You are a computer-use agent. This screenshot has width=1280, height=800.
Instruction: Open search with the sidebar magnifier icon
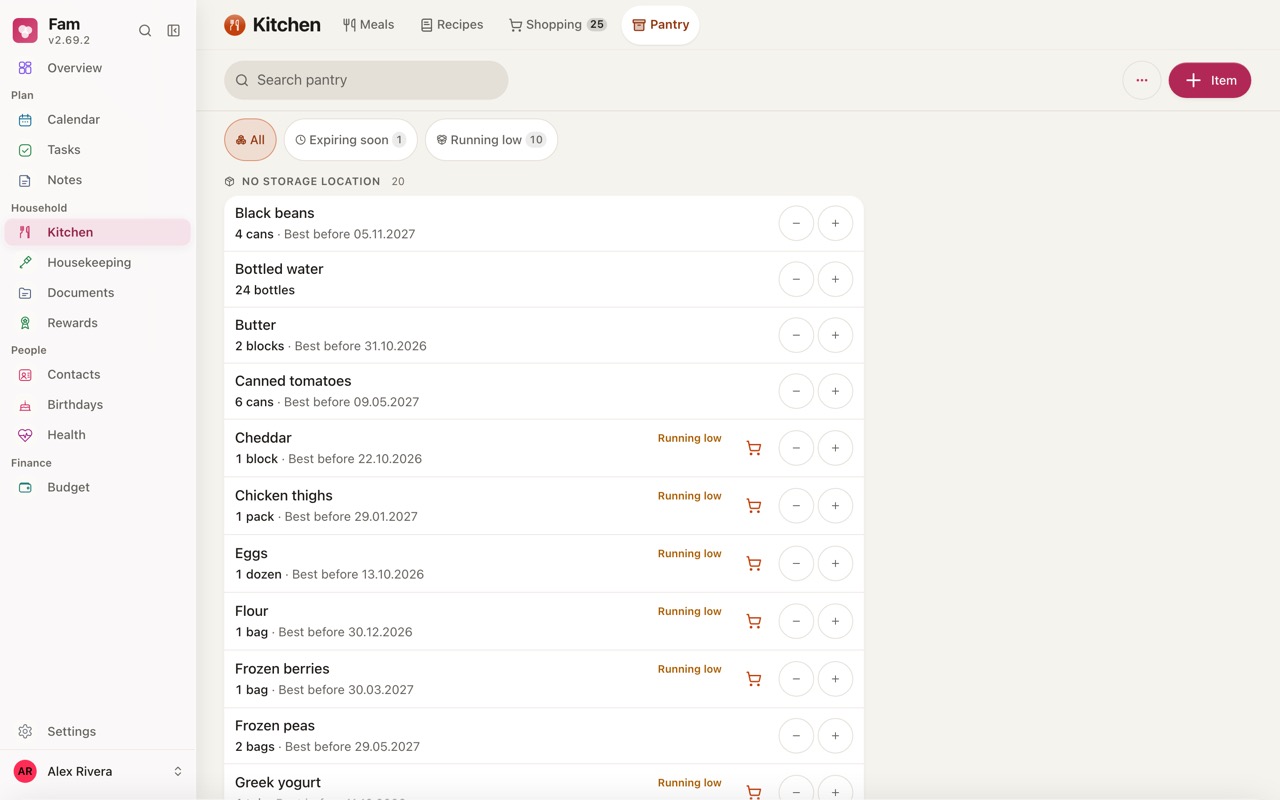pyautogui.click(x=145, y=31)
